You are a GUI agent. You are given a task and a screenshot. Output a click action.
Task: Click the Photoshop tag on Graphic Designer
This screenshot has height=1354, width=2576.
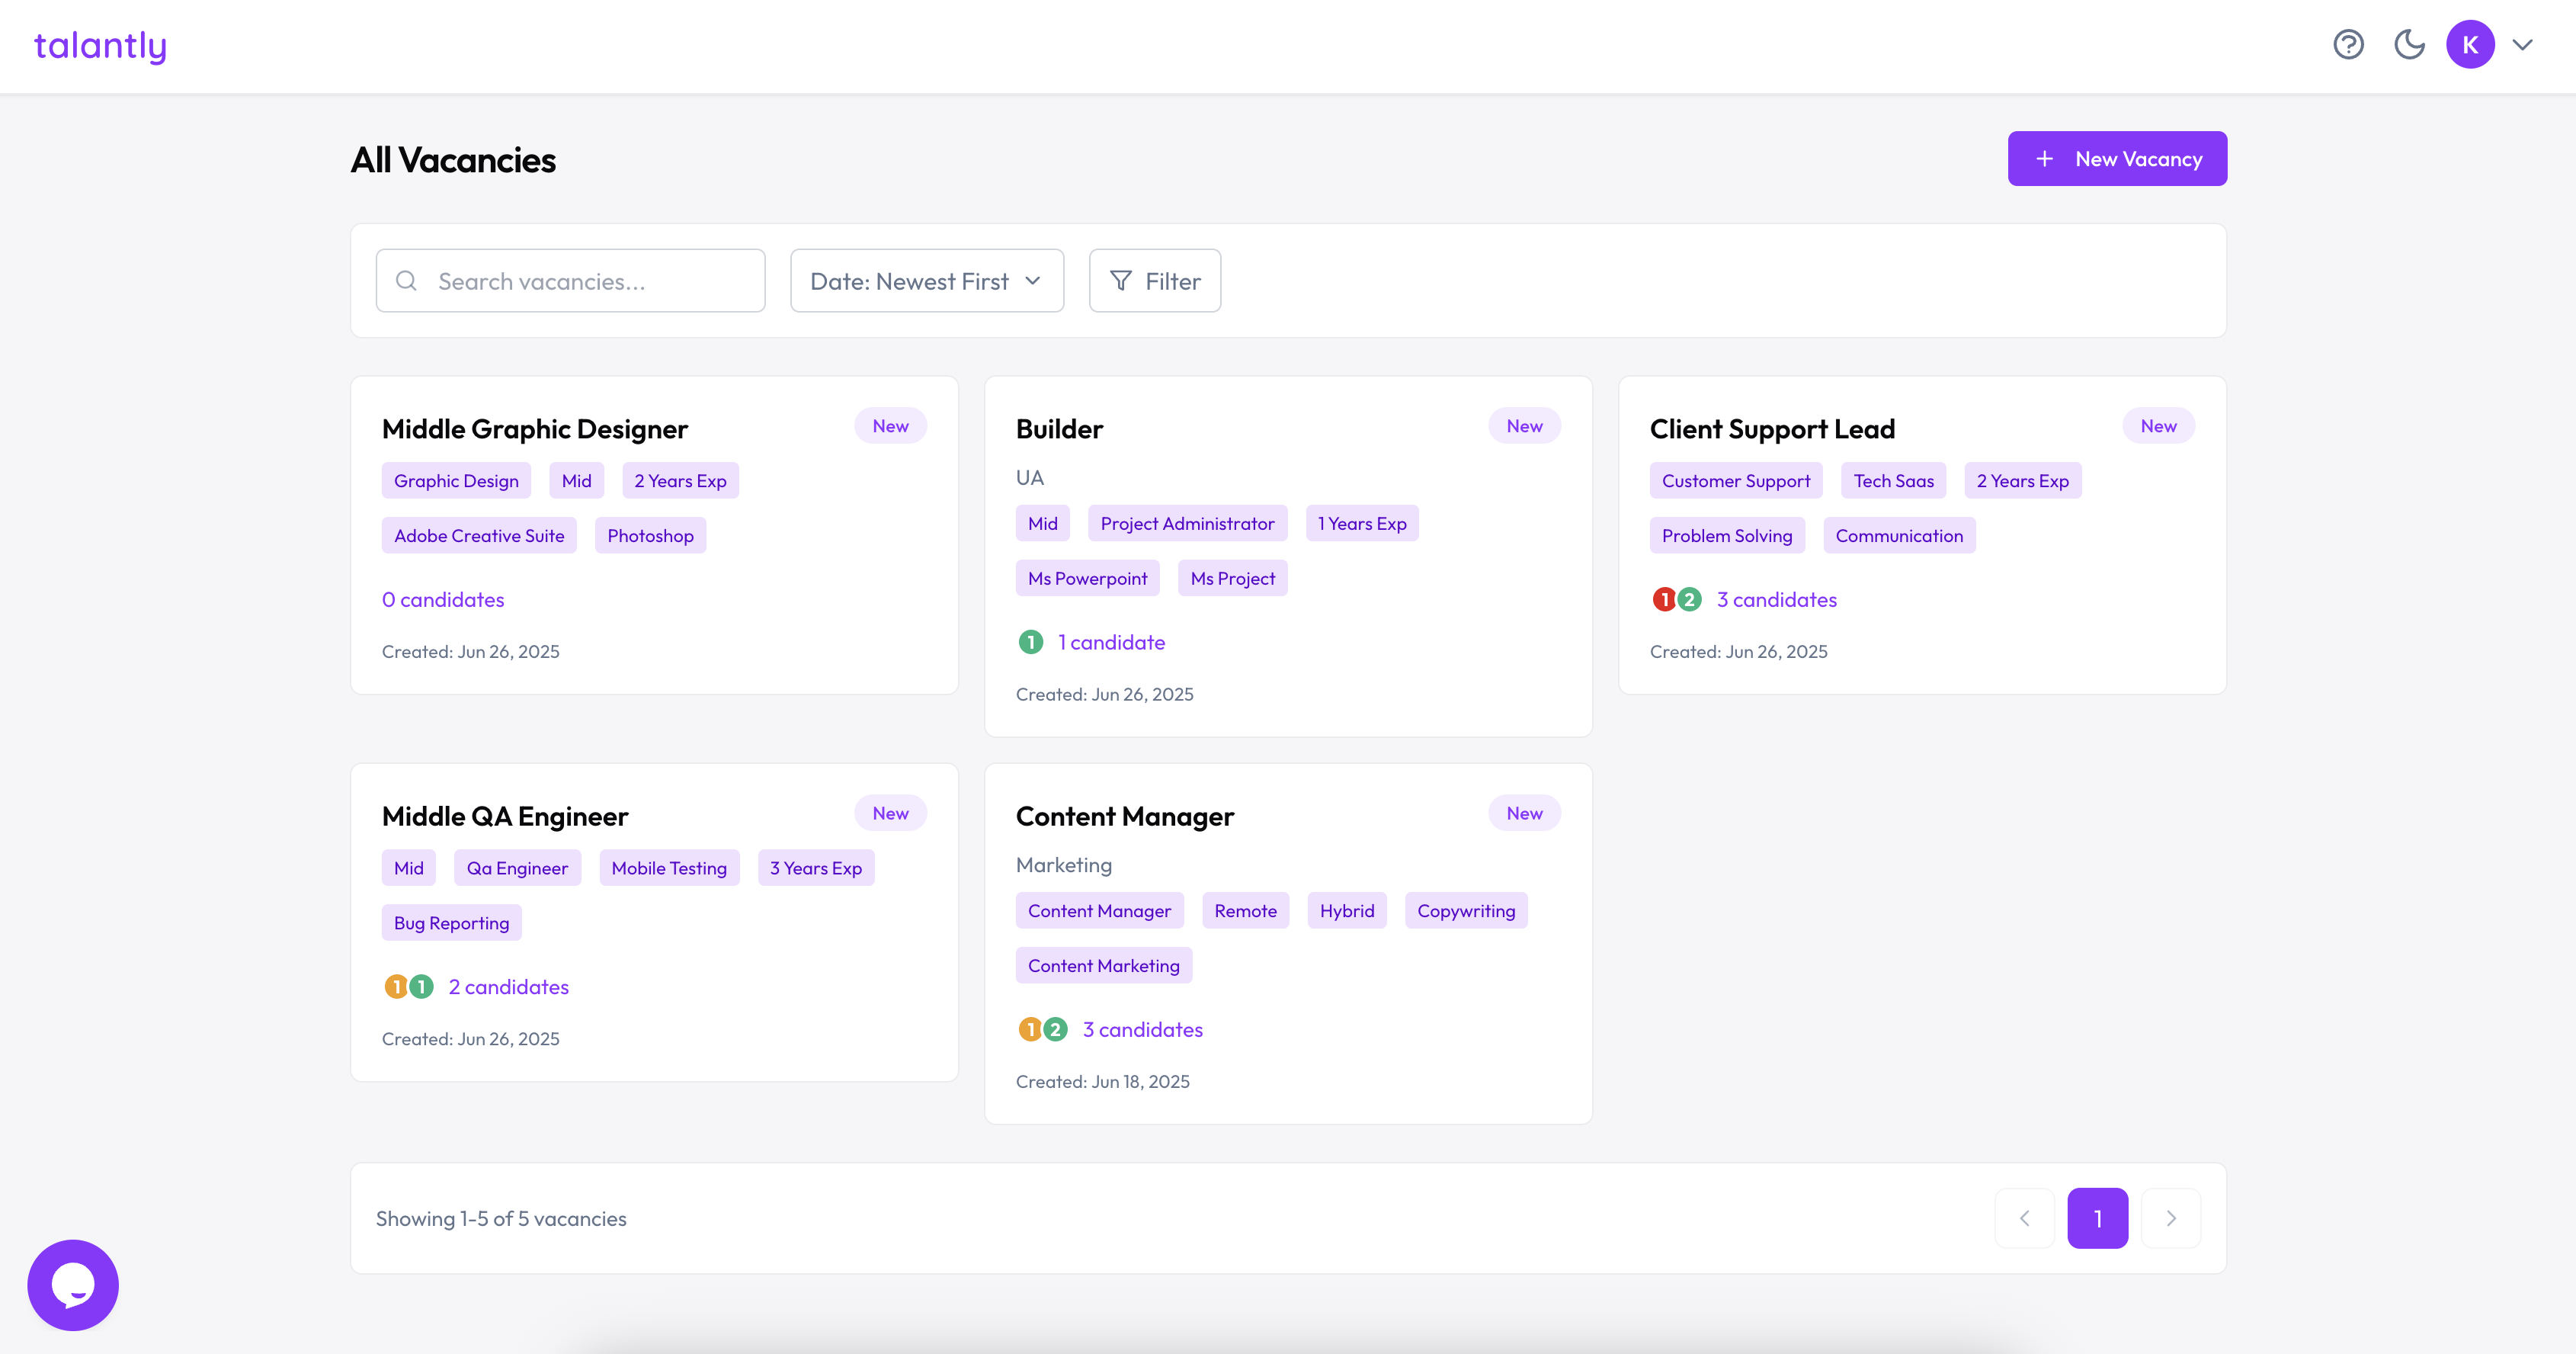[x=650, y=536]
